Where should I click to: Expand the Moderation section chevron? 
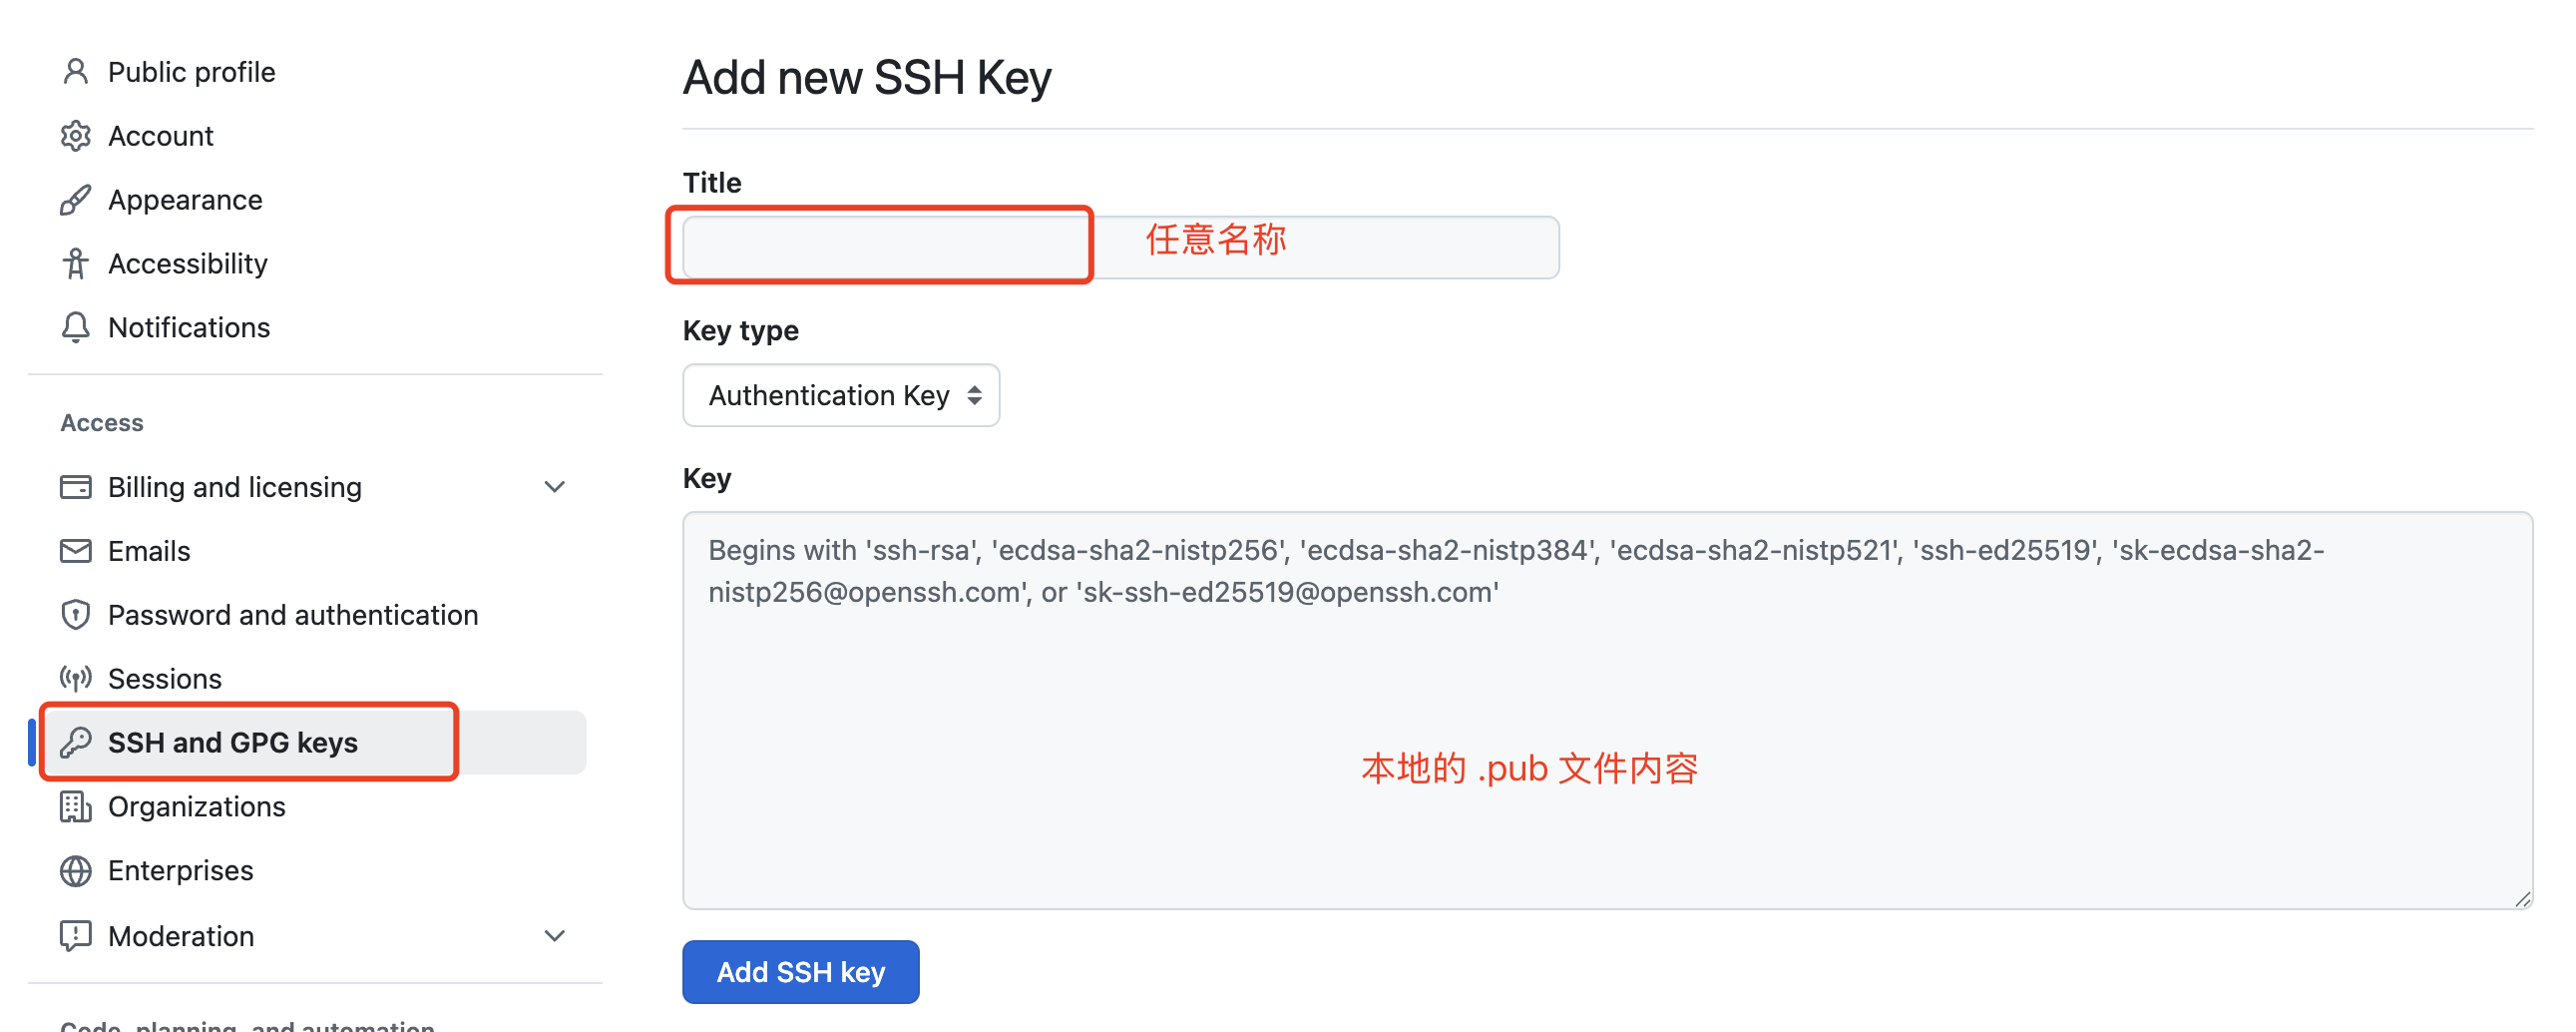click(555, 936)
